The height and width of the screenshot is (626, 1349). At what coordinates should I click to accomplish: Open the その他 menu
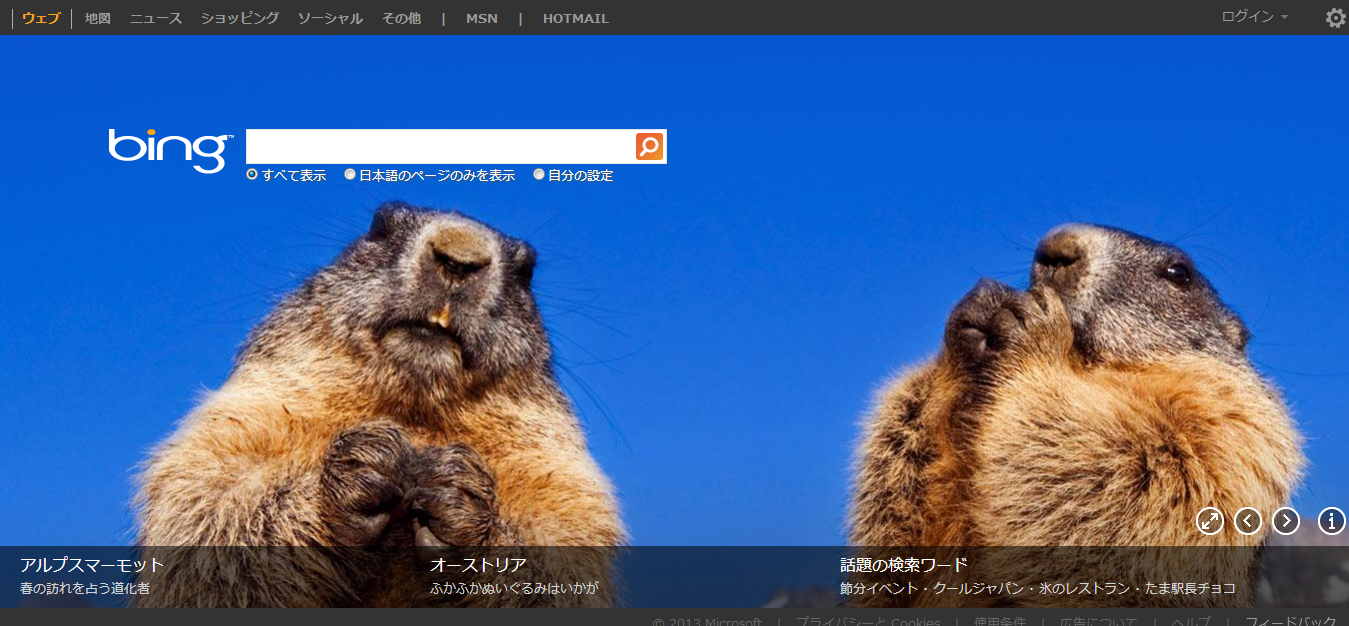coord(401,18)
